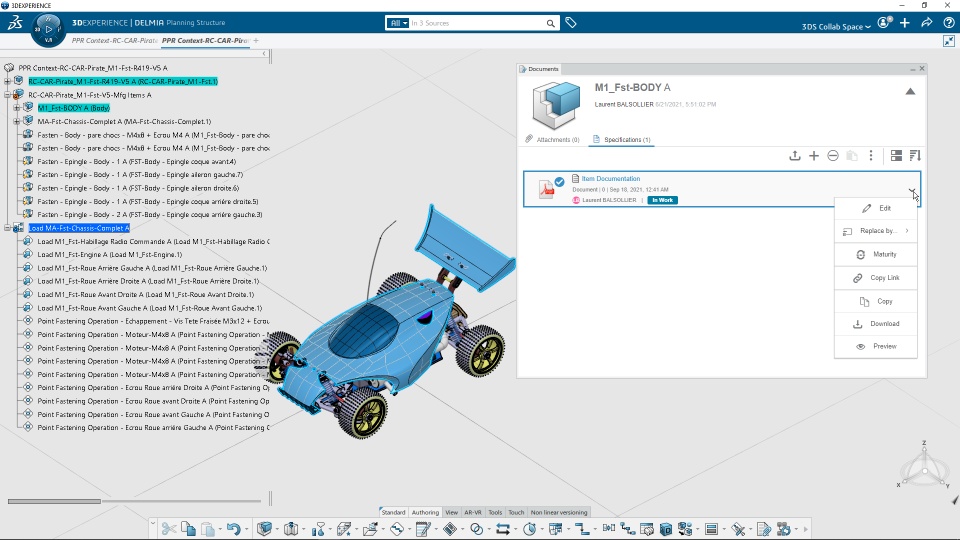Image resolution: width=960 pixels, height=540 pixels.
Task: Open the 3DS Collab Space dropdown
Action: (836, 26)
